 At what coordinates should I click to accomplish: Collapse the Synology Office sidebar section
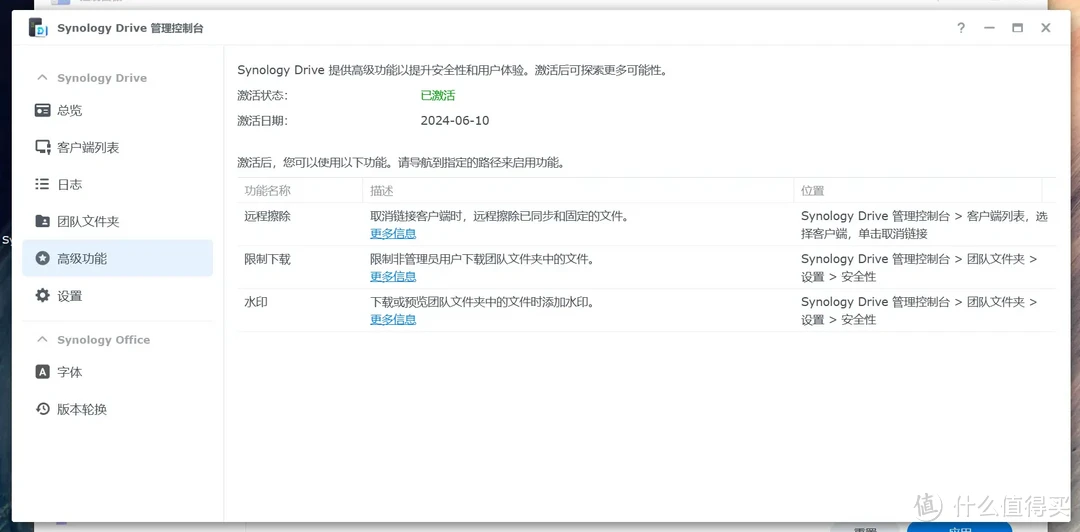point(43,340)
